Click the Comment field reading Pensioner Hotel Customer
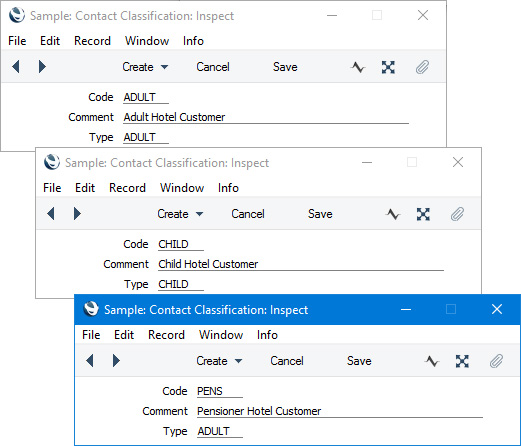The width and height of the screenshot is (521, 446). click(340, 411)
